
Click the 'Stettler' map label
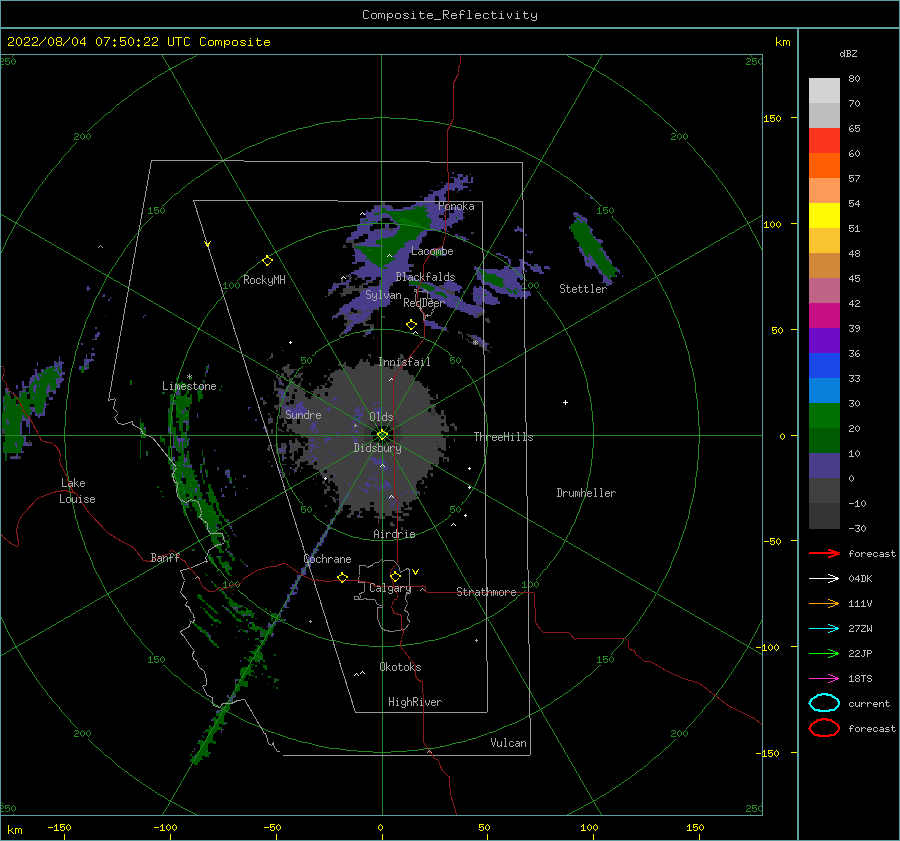pos(583,289)
